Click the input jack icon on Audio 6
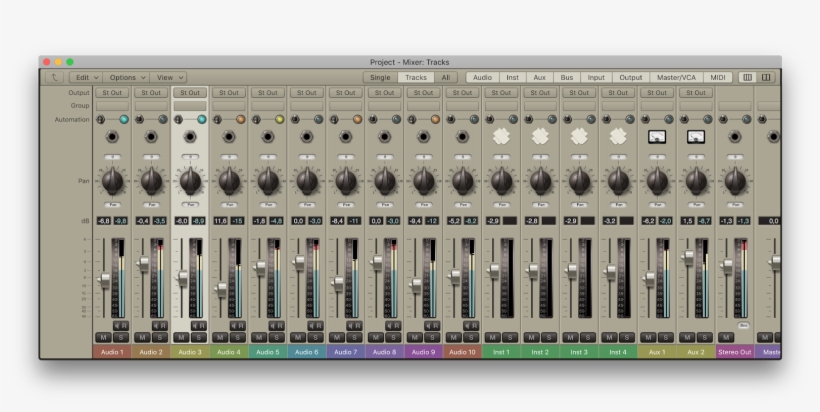The height and width of the screenshot is (412, 820). (x=306, y=137)
